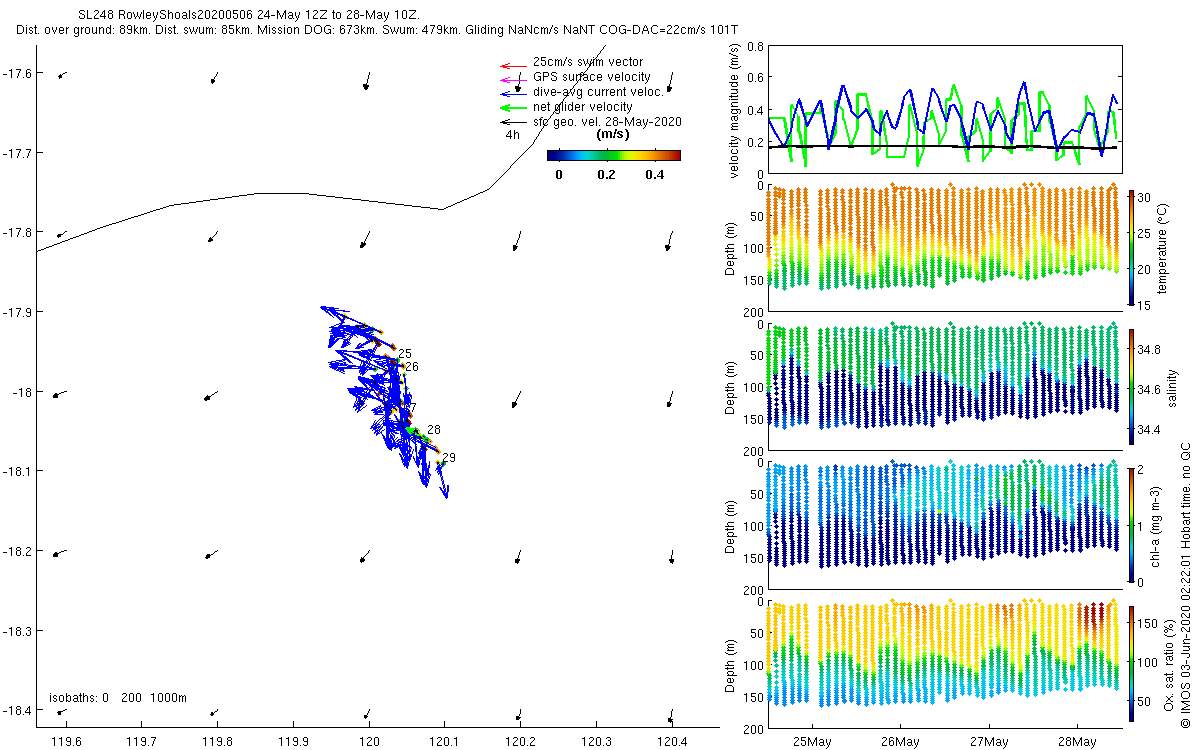Click the blue dive-avg current legend arrow

click(513, 94)
